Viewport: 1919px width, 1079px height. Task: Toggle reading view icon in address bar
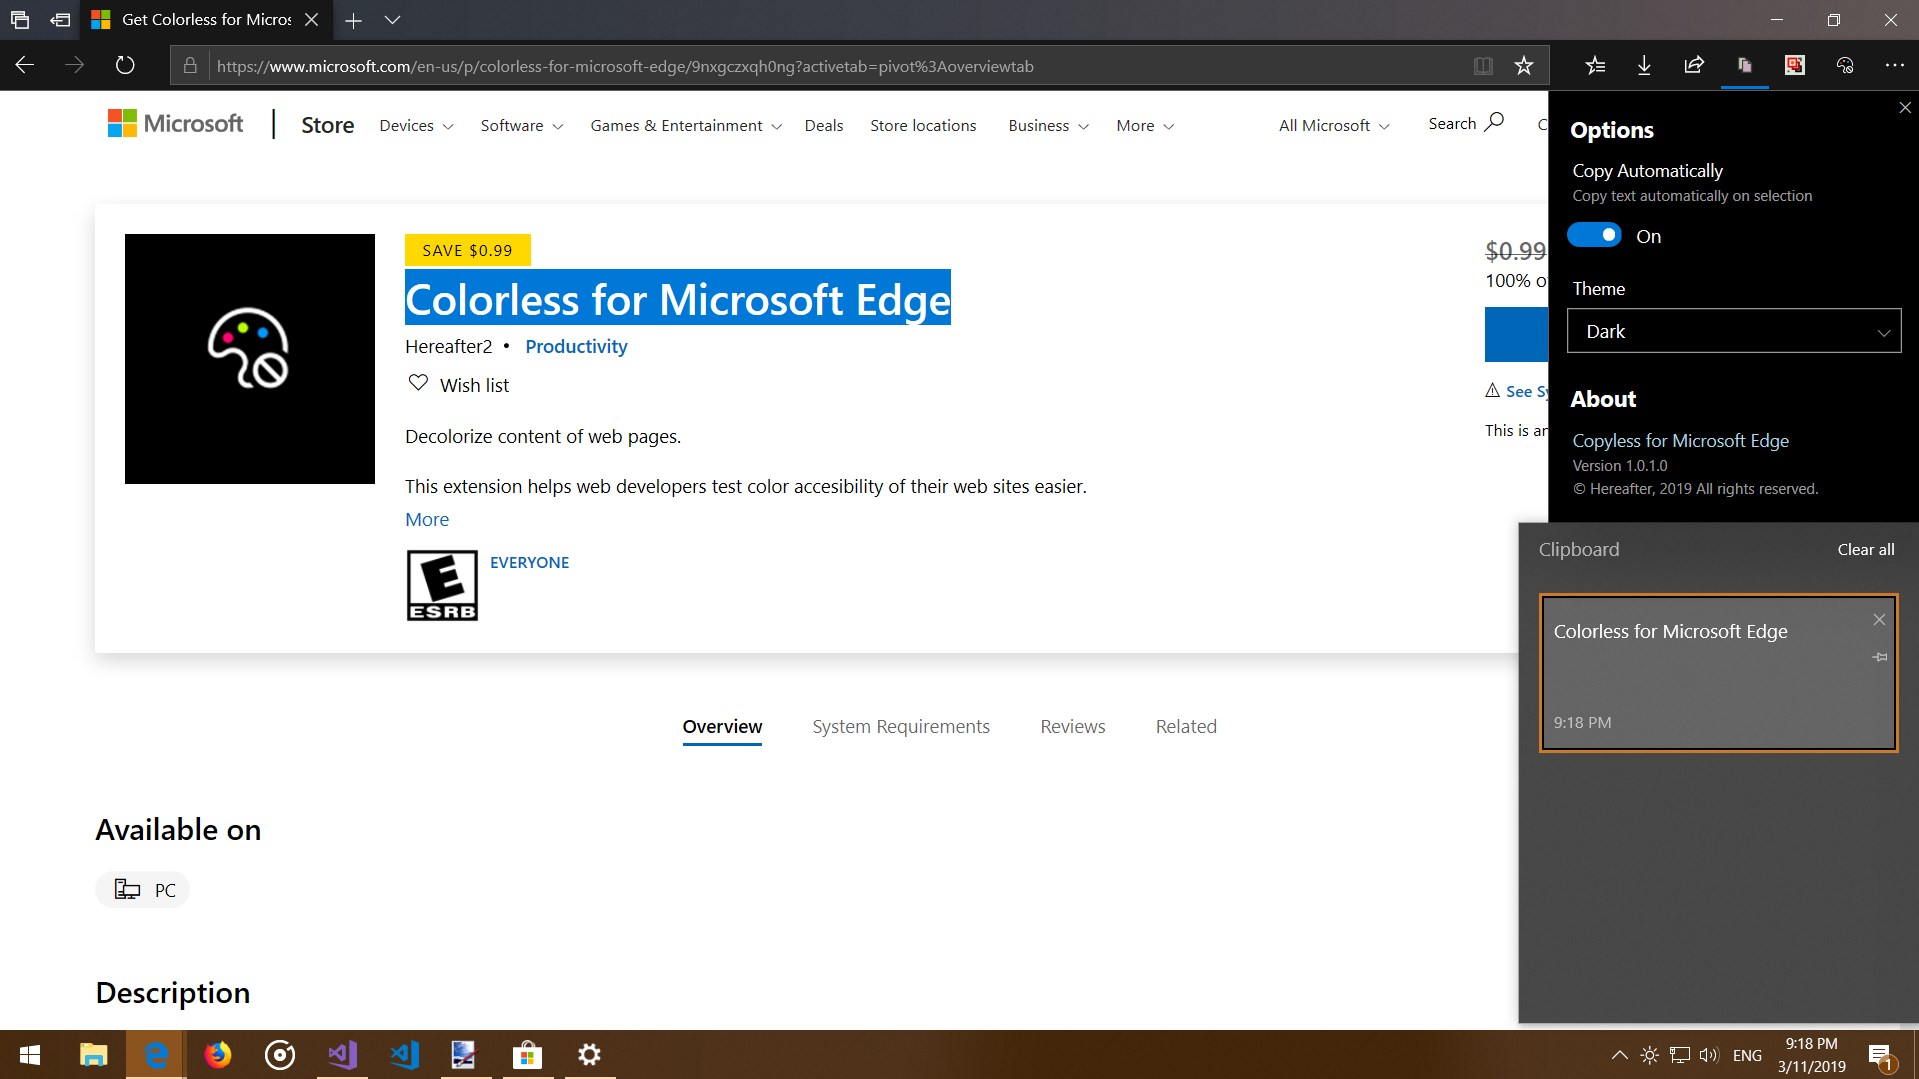pyautogui.click(x=1483, y=66)
